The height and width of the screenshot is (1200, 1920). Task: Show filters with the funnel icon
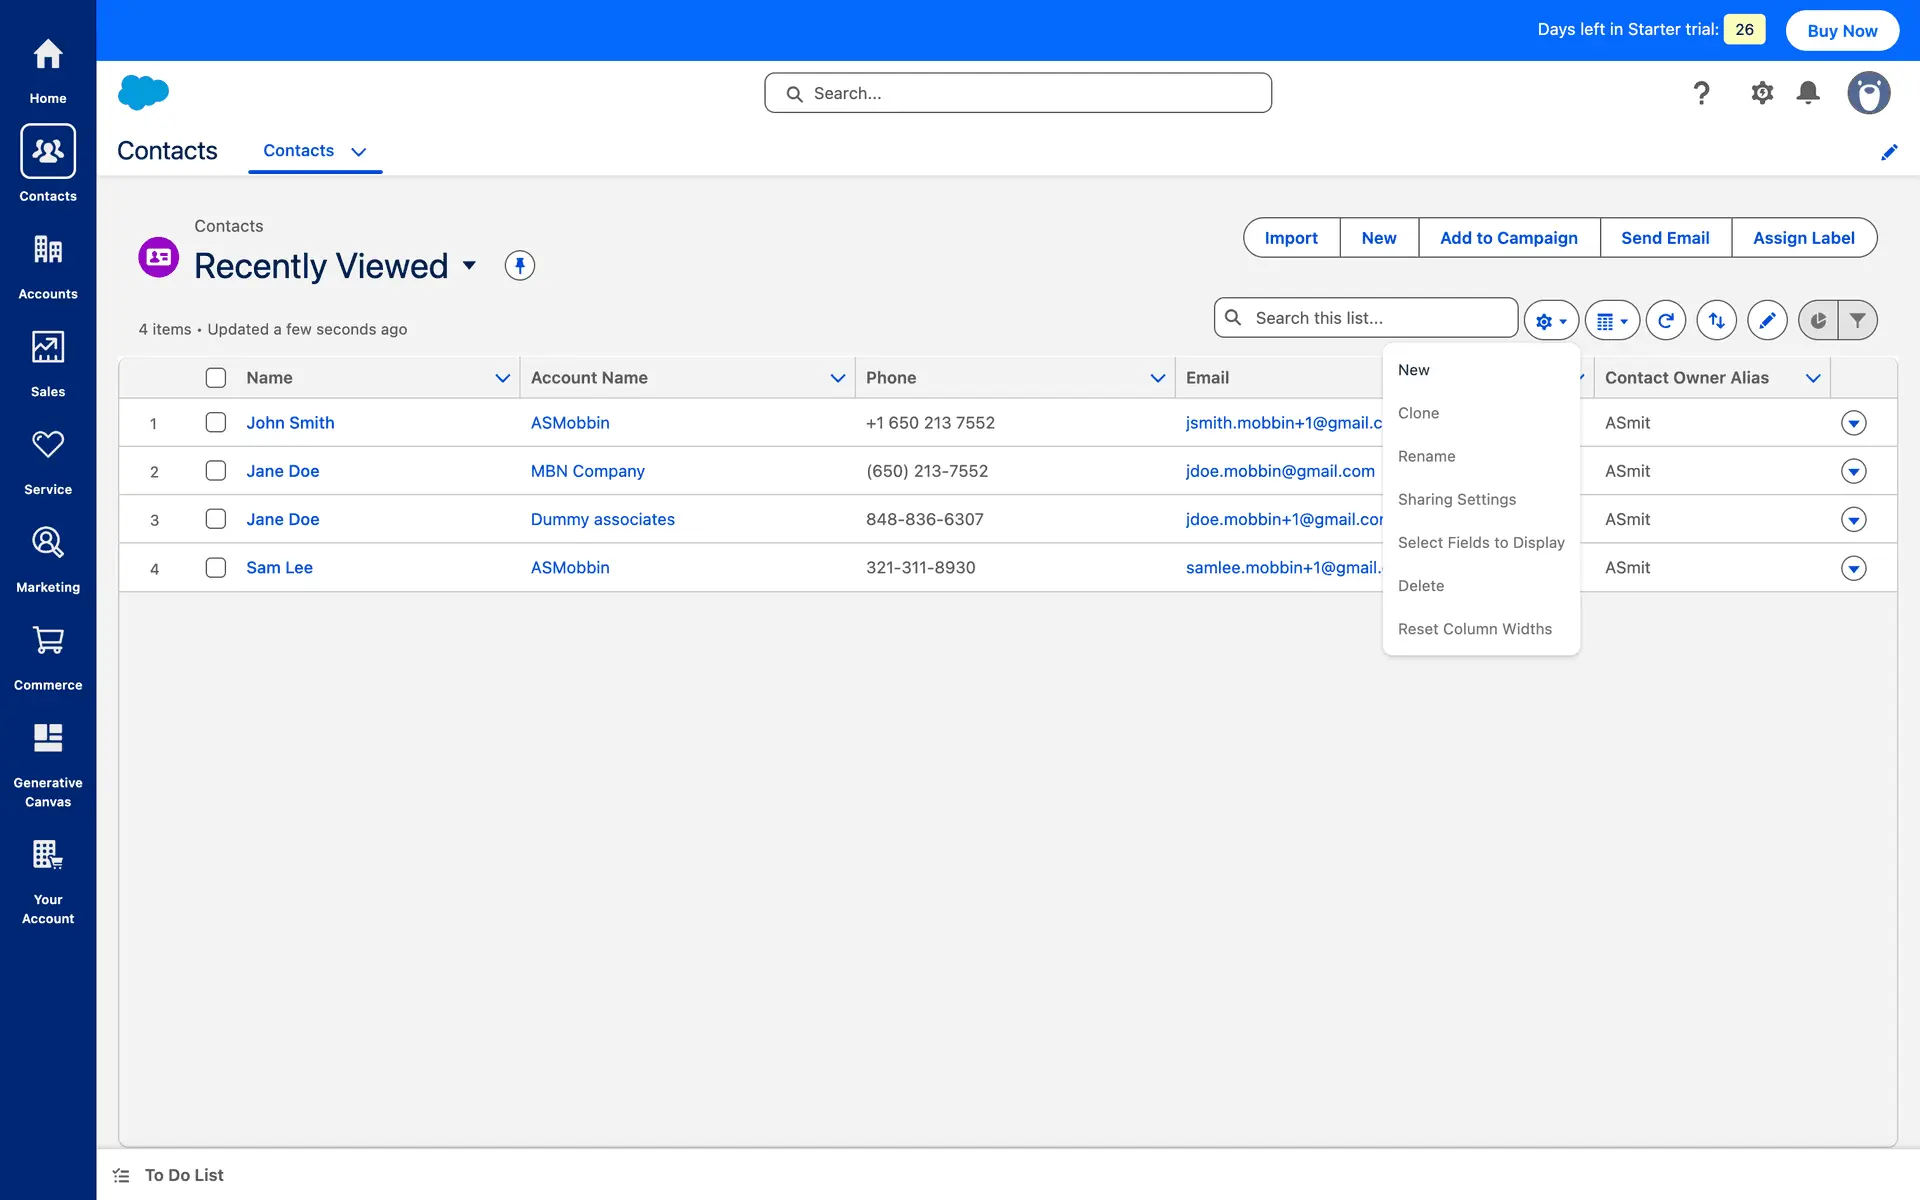click(x=1857, y=321)
